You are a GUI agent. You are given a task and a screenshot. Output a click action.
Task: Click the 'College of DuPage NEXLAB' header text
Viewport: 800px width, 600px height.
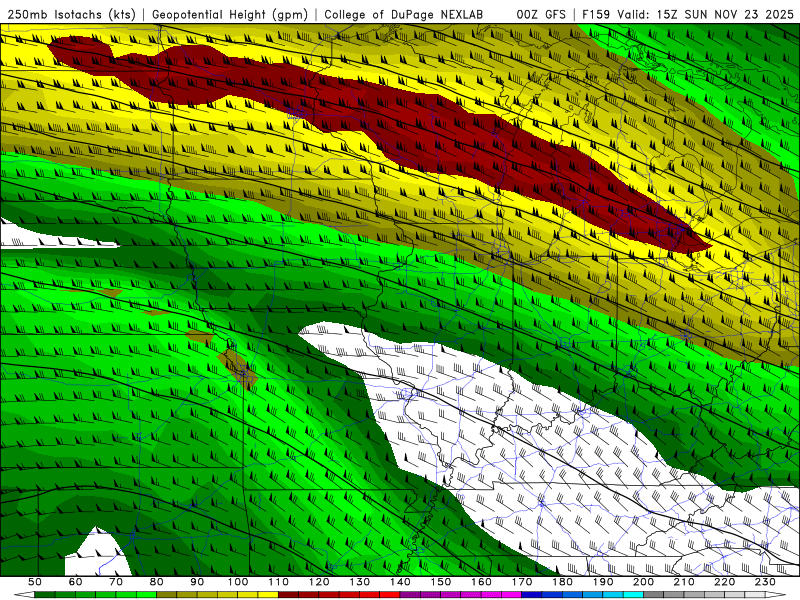(x=404, y=14)
